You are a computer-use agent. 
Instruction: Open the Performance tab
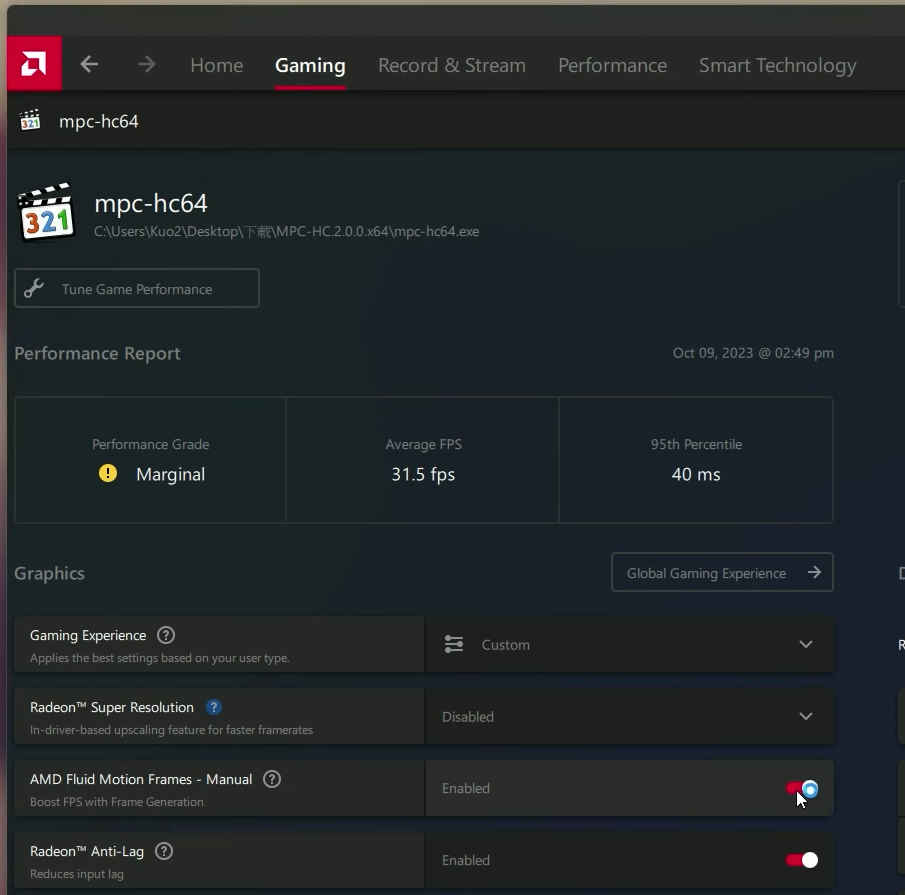tap(612, 65)
